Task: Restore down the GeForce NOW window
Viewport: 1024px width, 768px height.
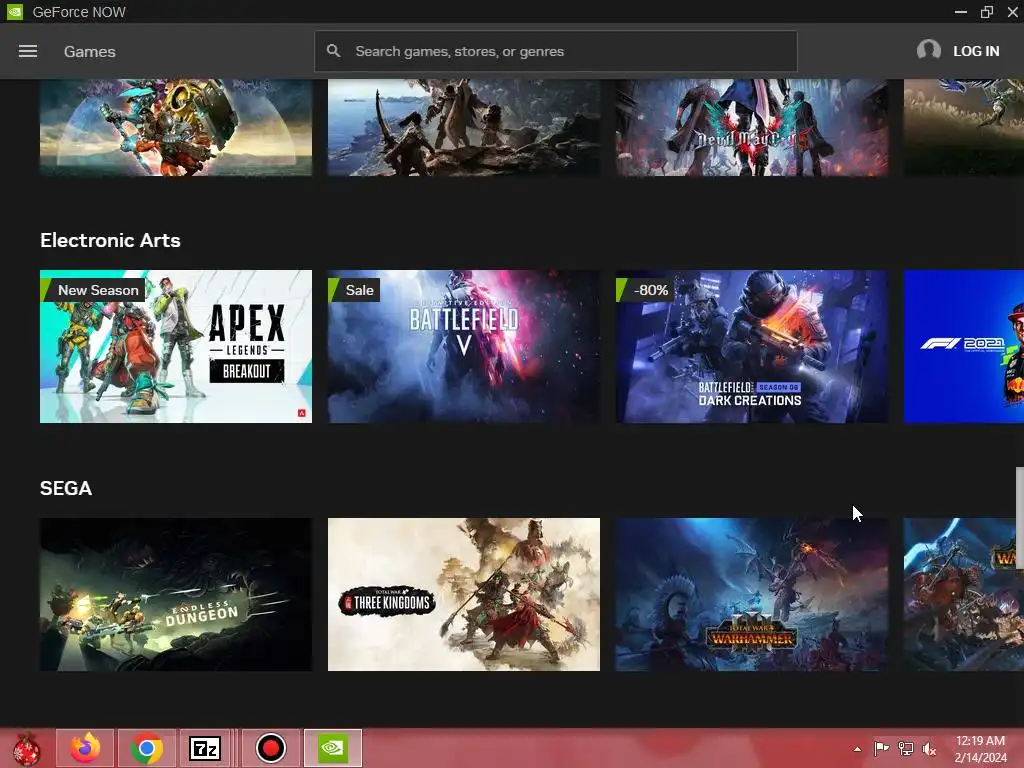Action: click(x=987, y=12)
